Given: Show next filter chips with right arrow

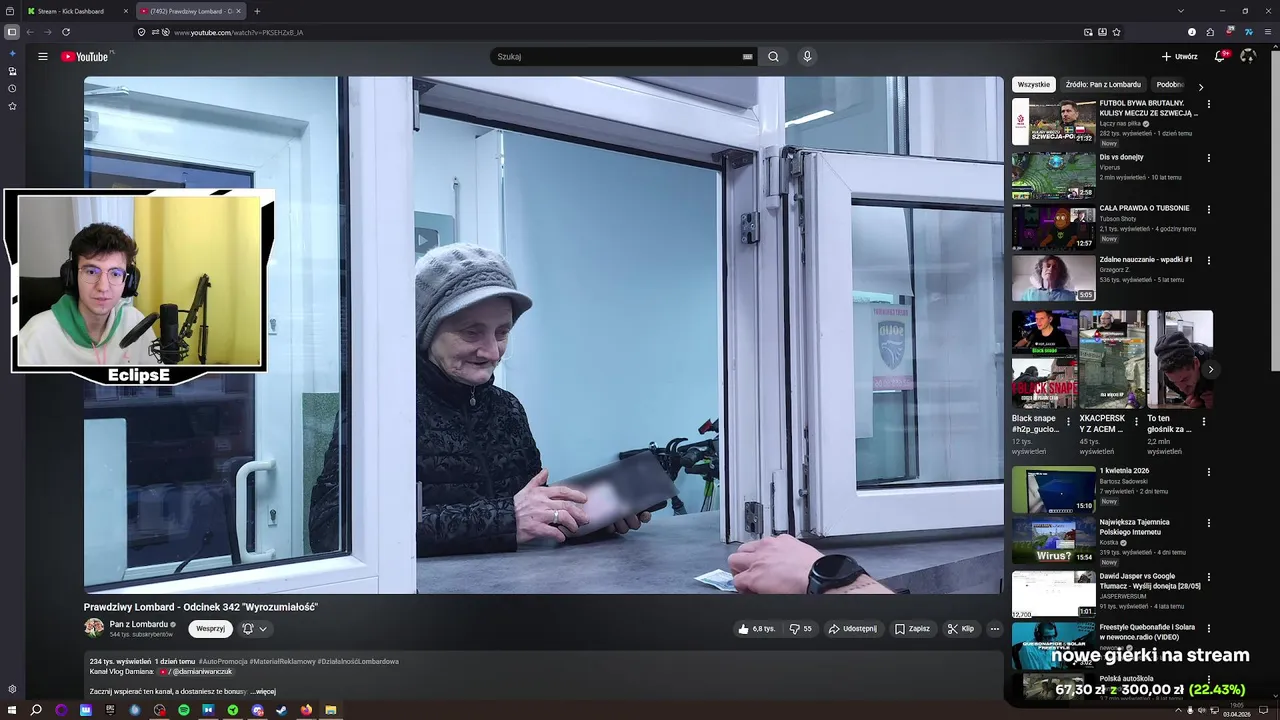Looking at the screenshot, I should 1201,87.
